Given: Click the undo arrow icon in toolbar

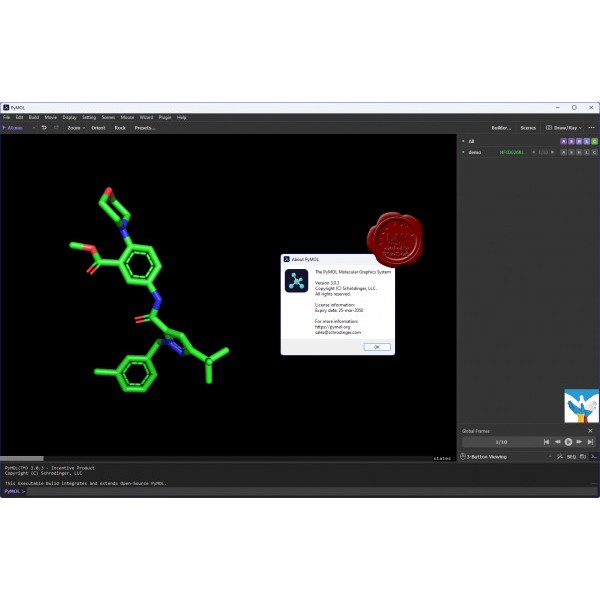Looking at the screenshot, I should click(x=43, y=128).
